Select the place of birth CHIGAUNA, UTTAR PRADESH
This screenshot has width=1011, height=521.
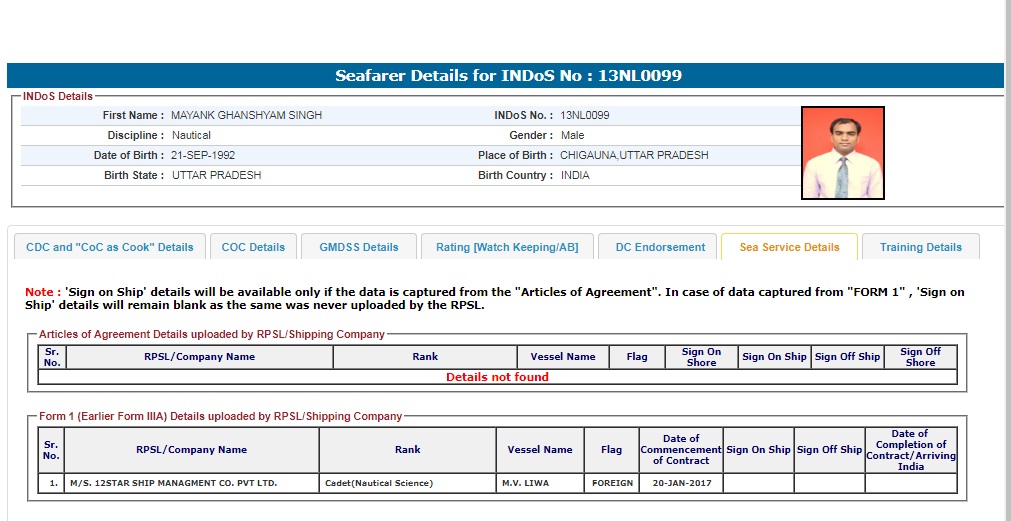tap(634, 156)
